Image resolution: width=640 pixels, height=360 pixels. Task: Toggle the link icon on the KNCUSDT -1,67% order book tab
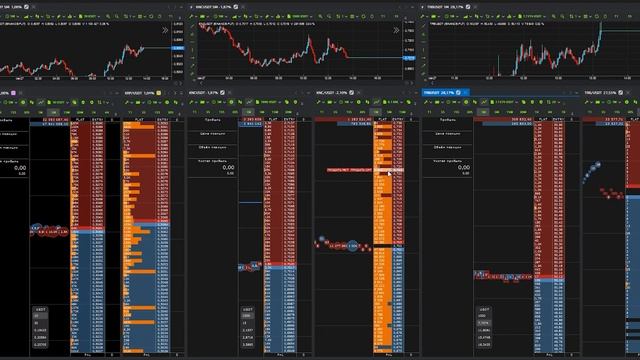pos(222,93)
